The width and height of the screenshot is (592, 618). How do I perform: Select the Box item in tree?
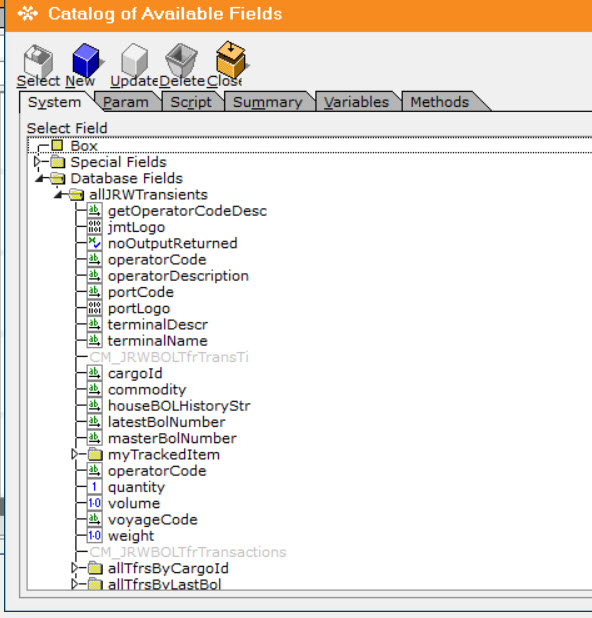tap(84, 146)
